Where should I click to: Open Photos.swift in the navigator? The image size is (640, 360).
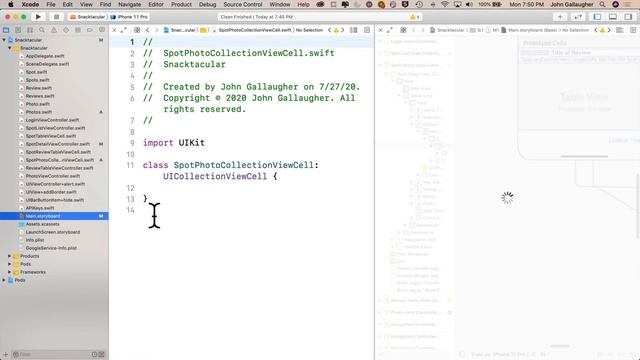tap(39, 112)
